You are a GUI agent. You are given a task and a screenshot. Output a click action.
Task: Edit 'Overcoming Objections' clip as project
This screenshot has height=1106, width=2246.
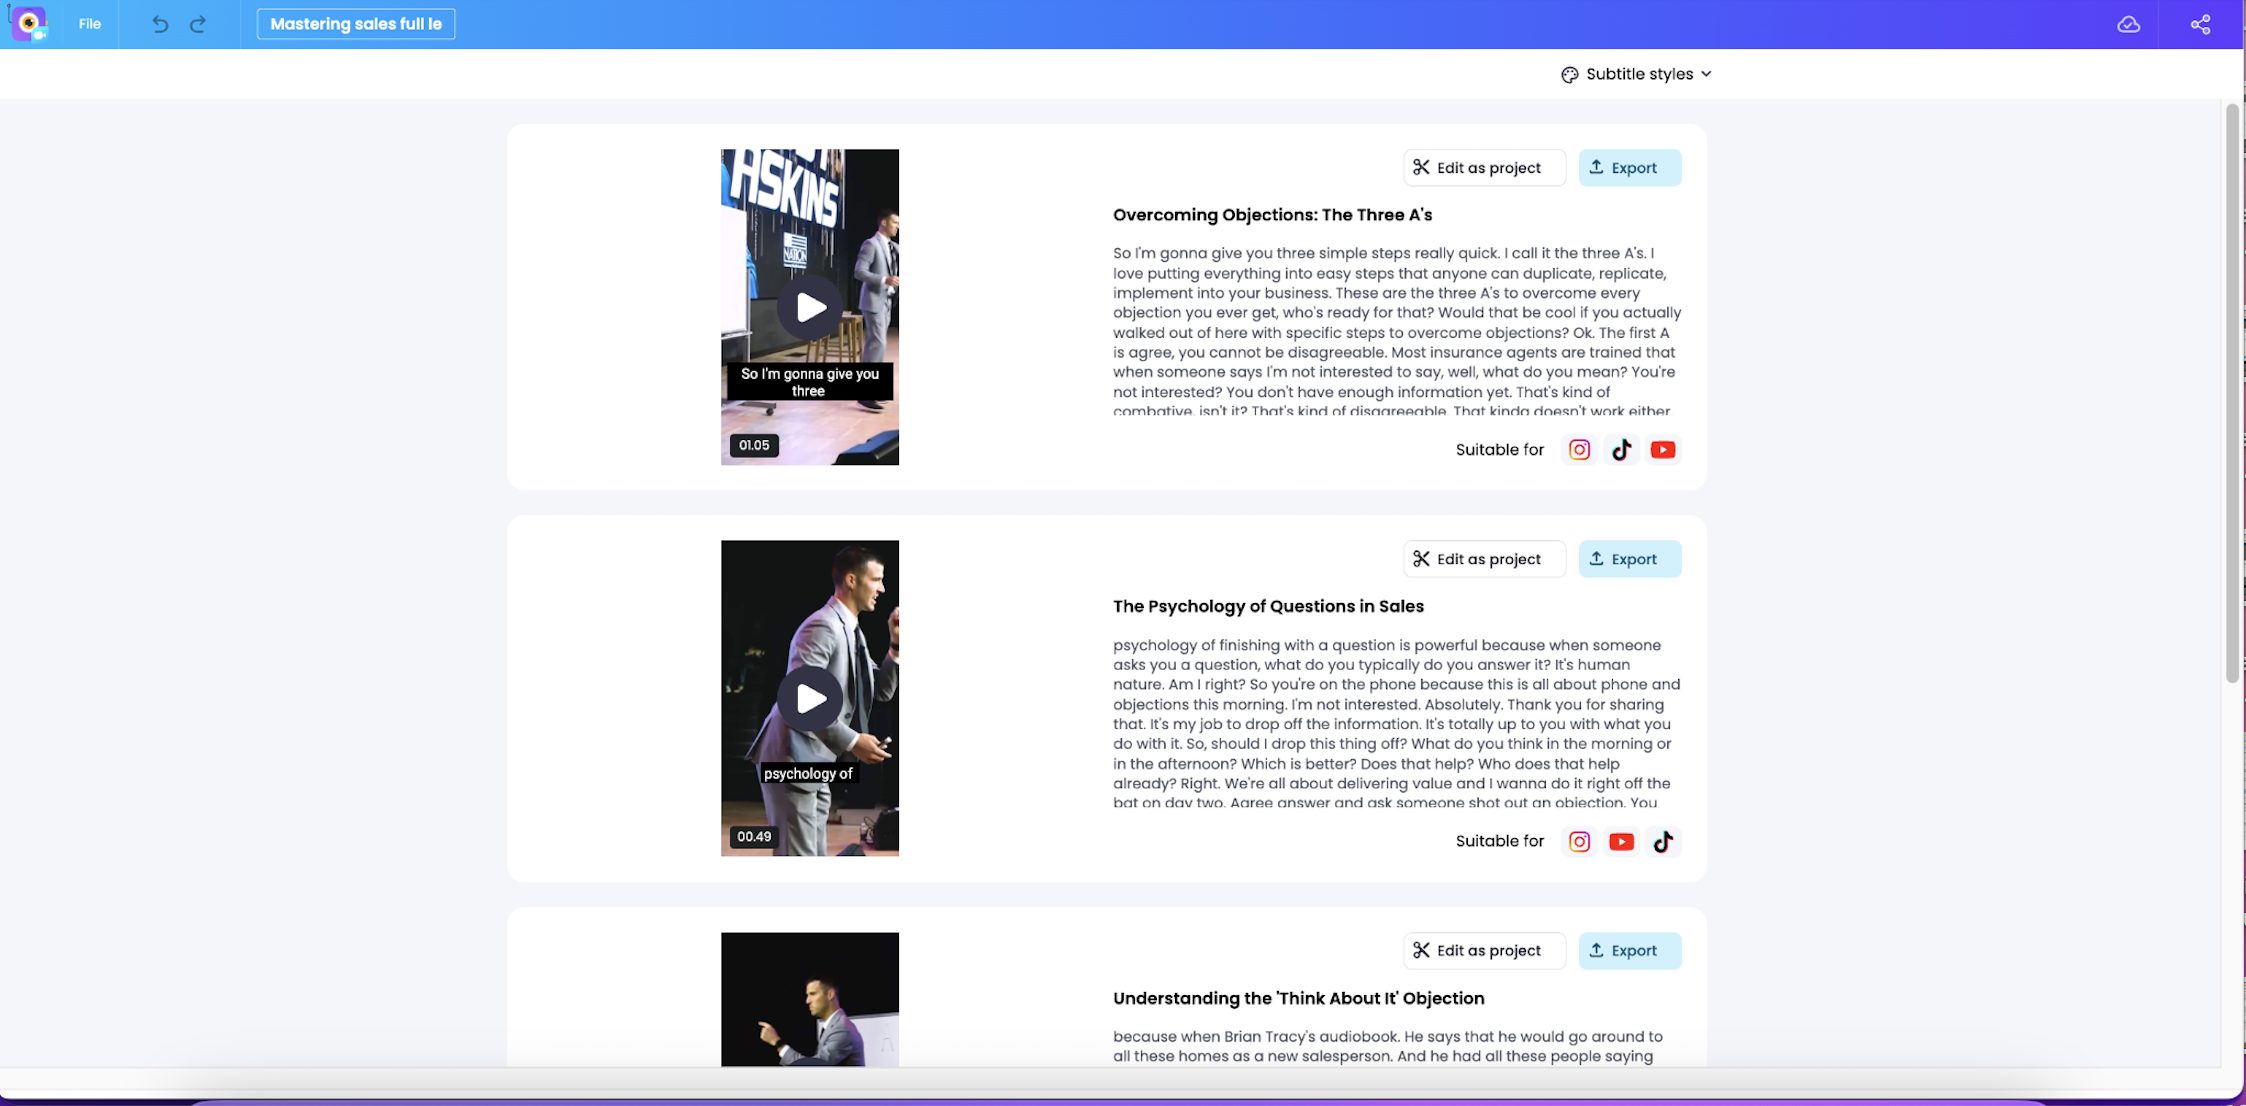(1484, 168)
